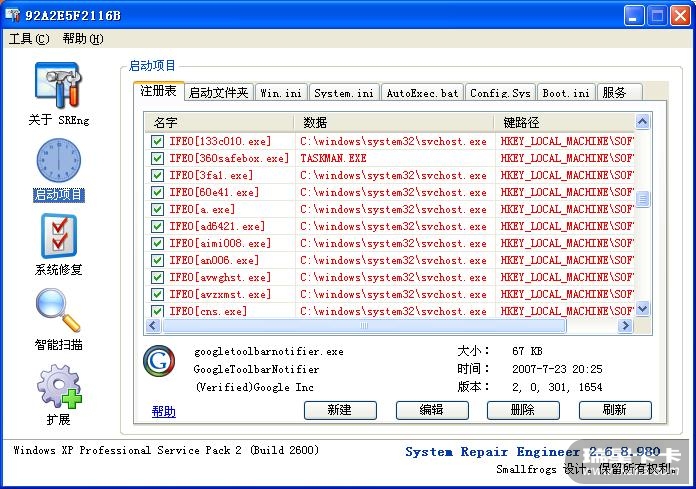Open the 系统修复 checklist icon
The image size is (696, 489).
59,236
